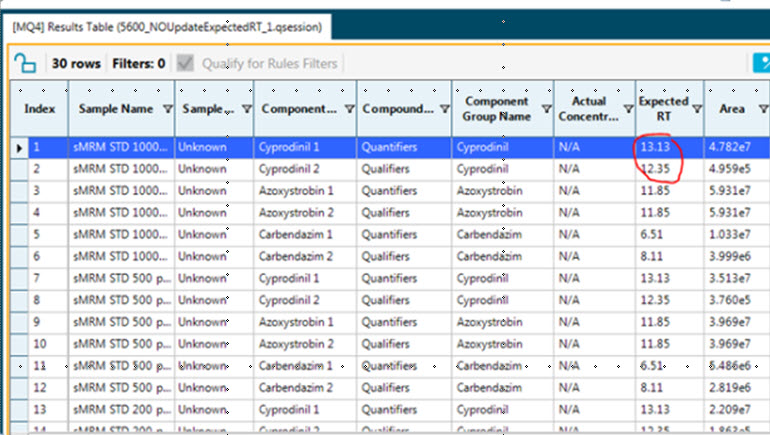Click Area value 2.819e6

click(730, 388)
